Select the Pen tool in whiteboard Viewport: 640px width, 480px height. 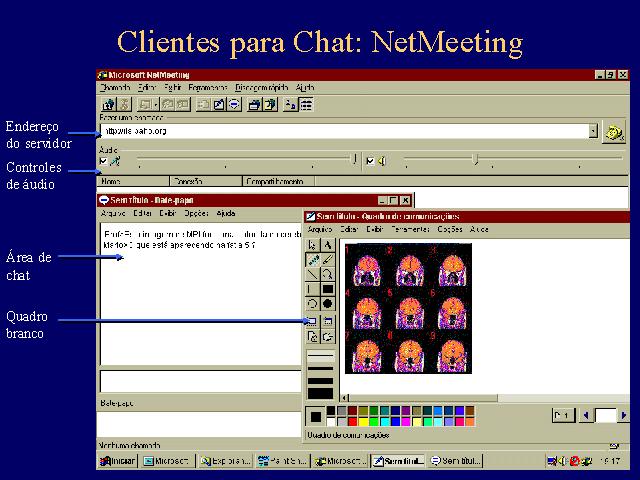click(327, 260)
